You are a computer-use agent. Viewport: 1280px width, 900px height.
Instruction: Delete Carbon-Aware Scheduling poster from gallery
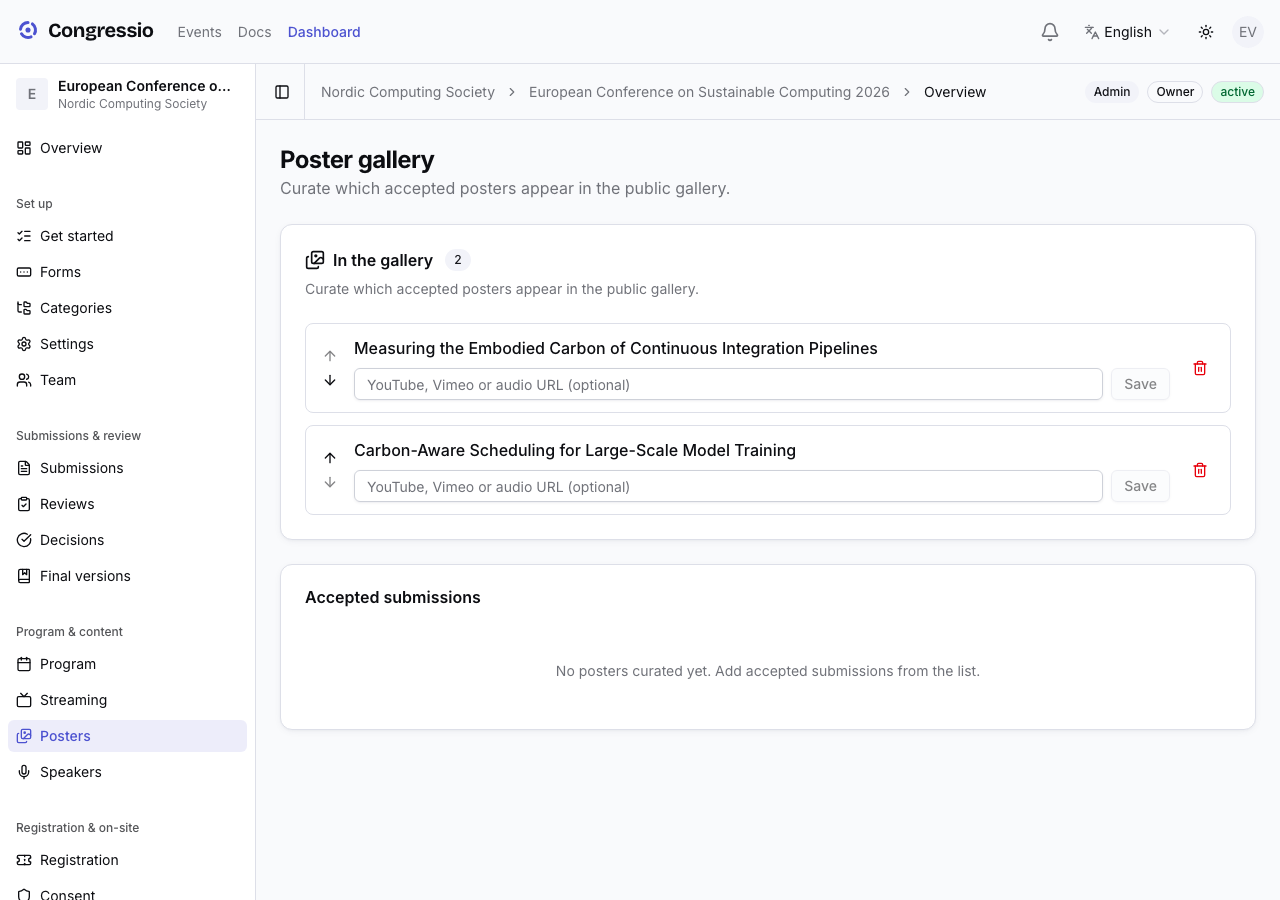(1200, 470)
